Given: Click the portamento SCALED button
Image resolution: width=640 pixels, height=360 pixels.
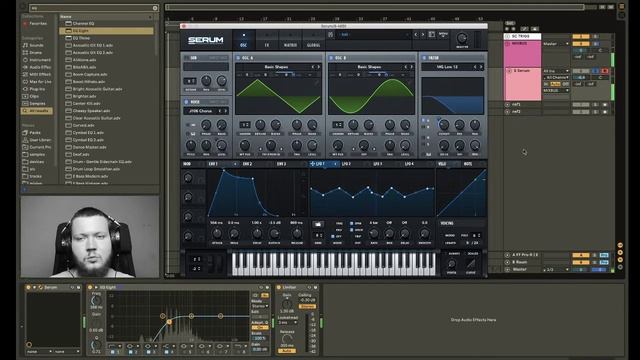Looking at the screenshot, I should 473,254.
